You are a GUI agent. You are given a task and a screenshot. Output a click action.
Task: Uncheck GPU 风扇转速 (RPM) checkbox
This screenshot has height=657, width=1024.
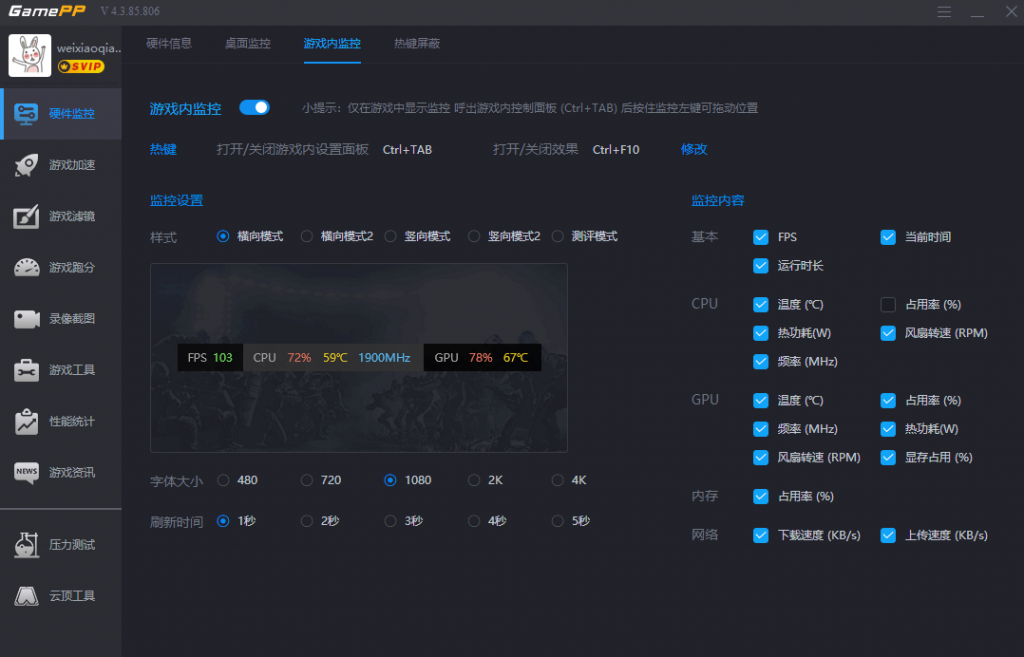760,458
